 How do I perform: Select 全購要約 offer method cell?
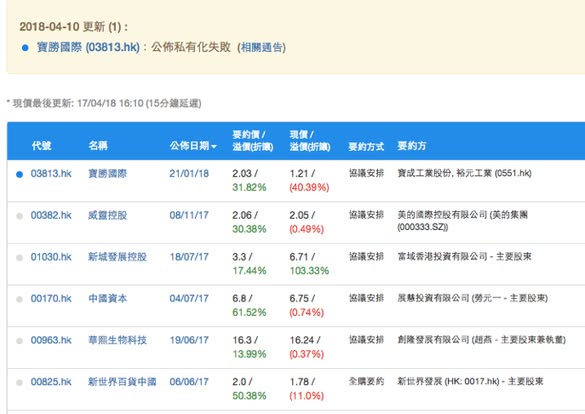[366, 381]
